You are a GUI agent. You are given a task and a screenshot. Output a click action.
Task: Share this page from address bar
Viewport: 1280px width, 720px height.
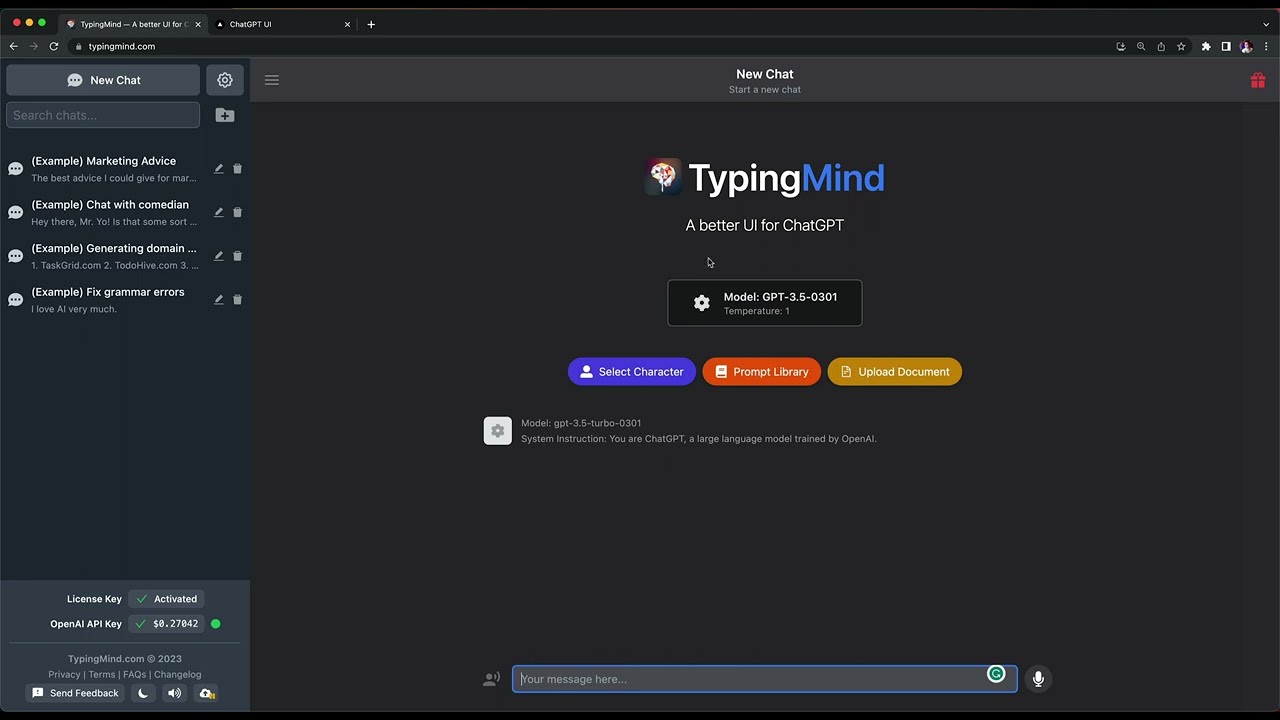click(x=1161, y=46)
